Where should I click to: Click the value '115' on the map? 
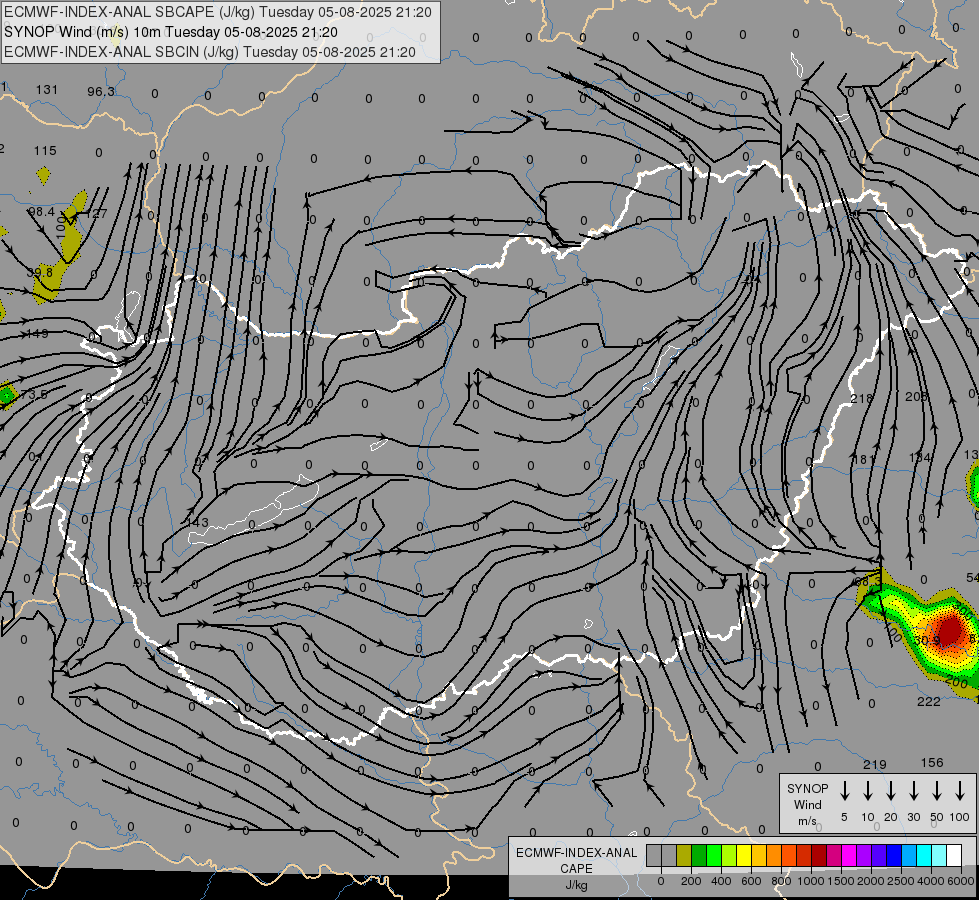point(45,151)
